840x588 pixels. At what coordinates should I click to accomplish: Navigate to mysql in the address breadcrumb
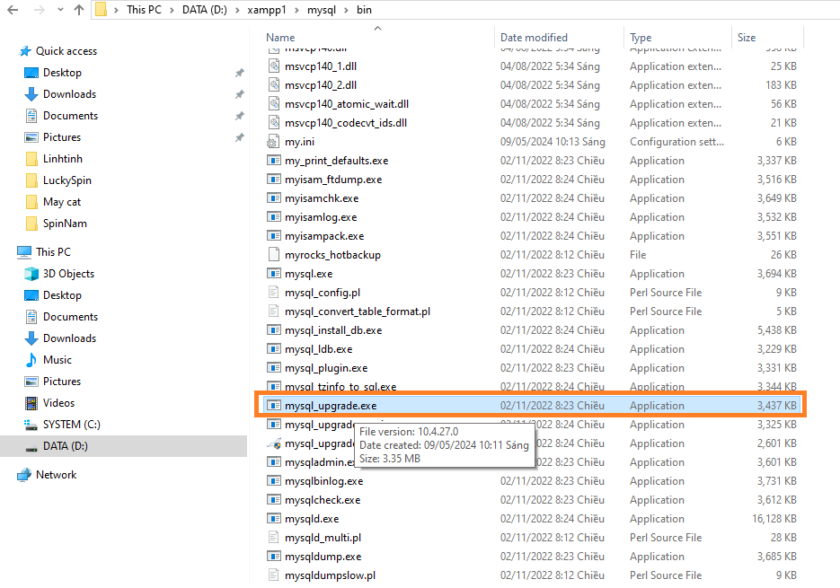(x=321, y=10)
